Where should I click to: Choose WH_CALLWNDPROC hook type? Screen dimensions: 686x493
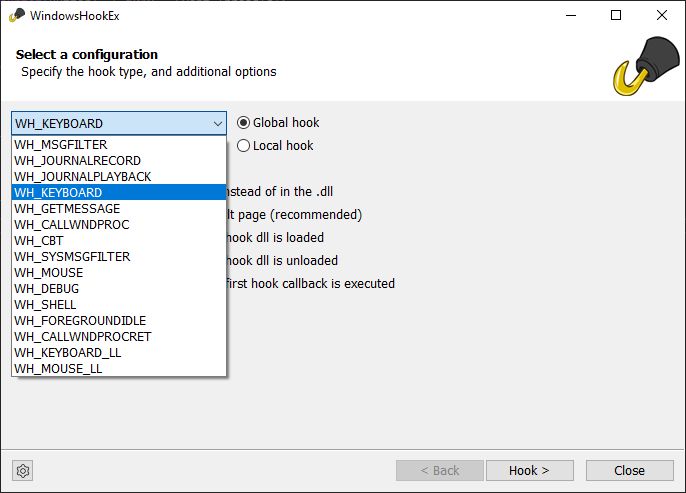(x=119, y=225)
